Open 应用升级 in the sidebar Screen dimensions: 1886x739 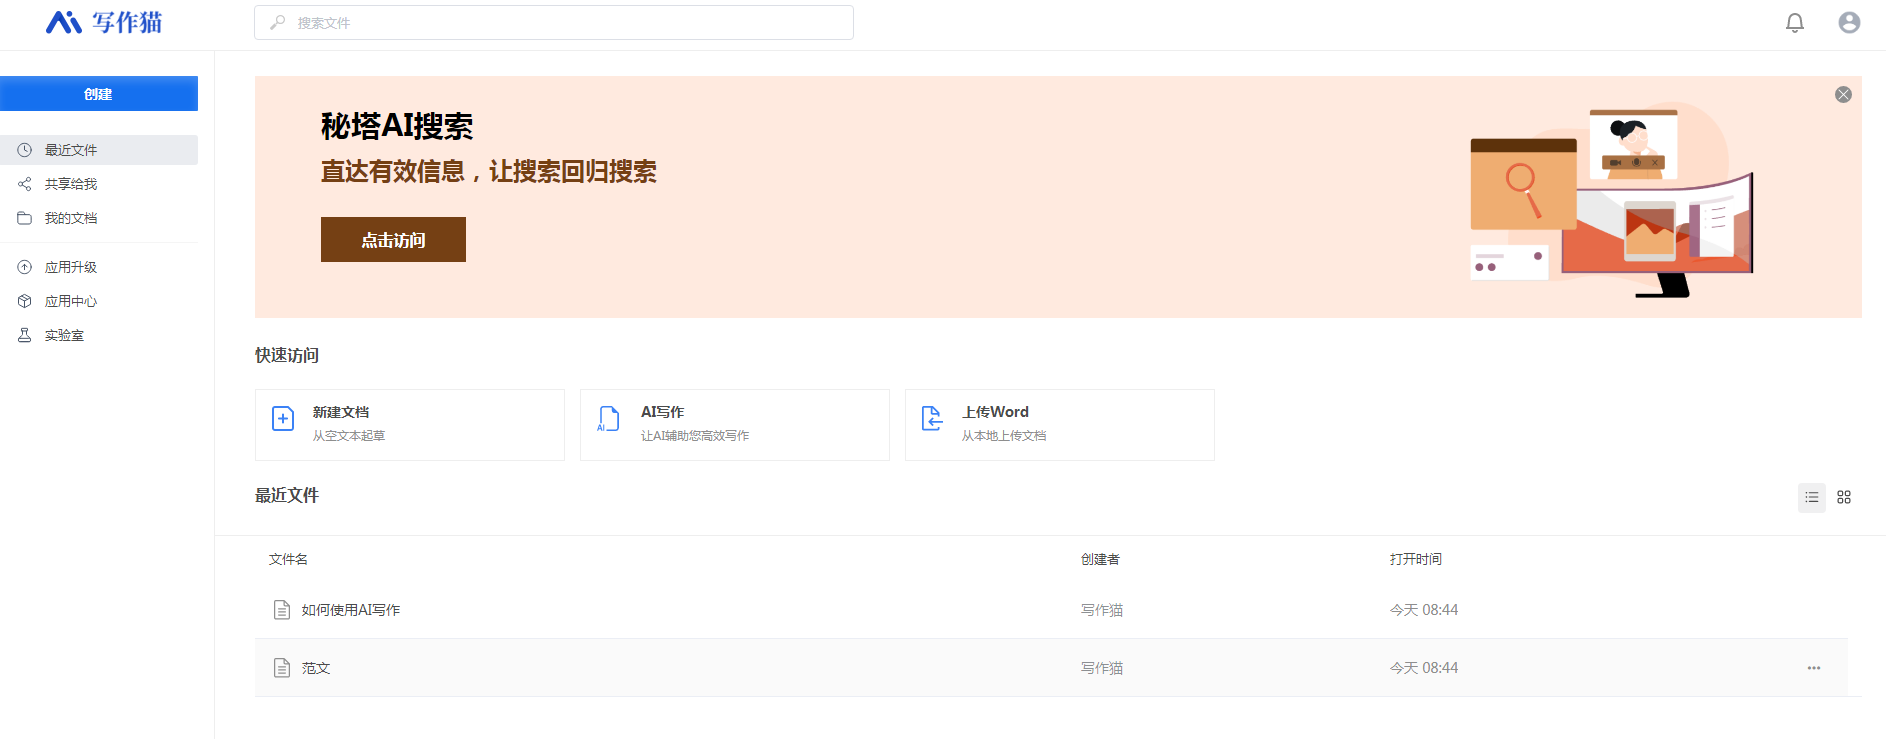click(x=71, y=267)
